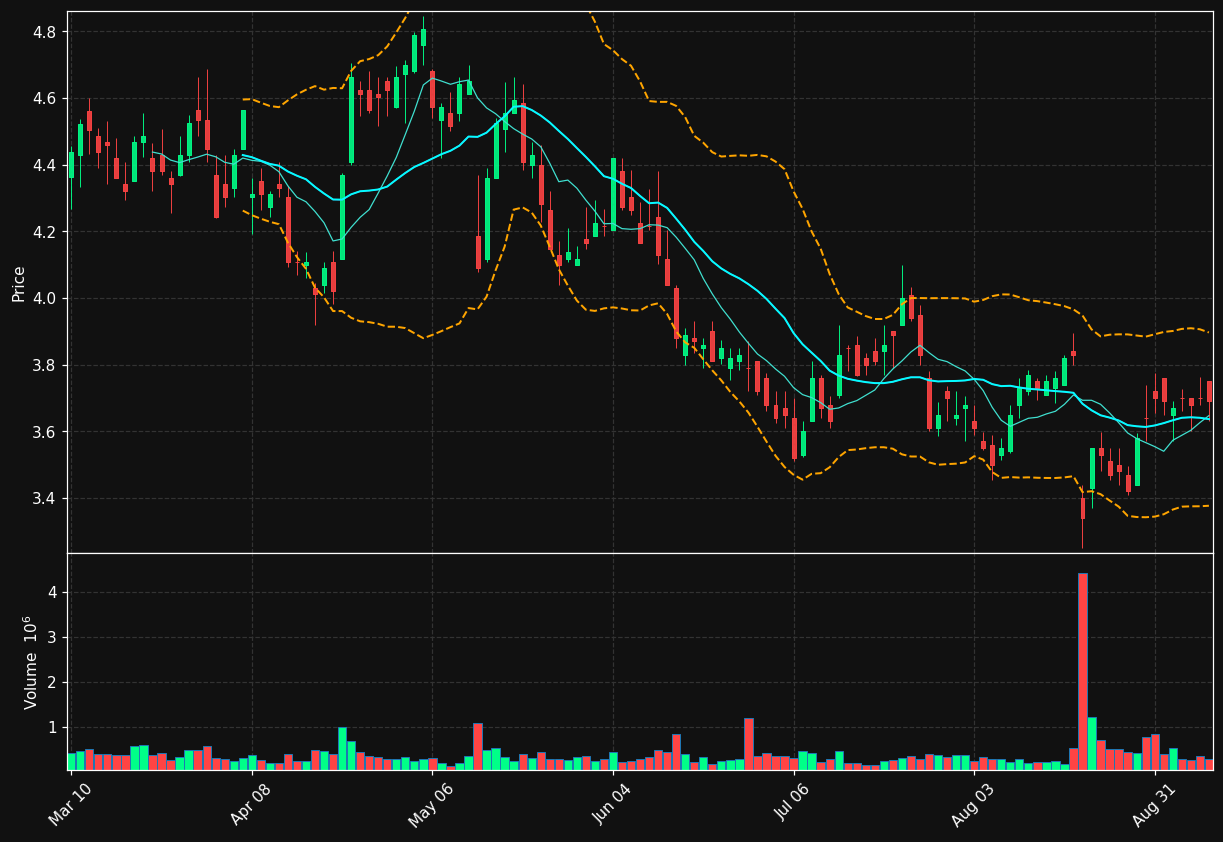The image size is (1223, 842).
Task: Click the volume axis 3 label
Action: (52, 637)
